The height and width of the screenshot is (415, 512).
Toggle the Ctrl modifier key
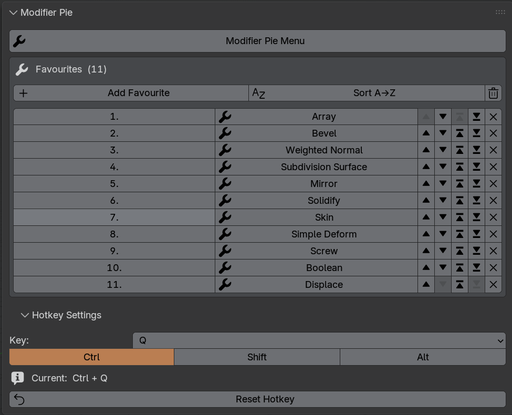(x=92, y=357)
